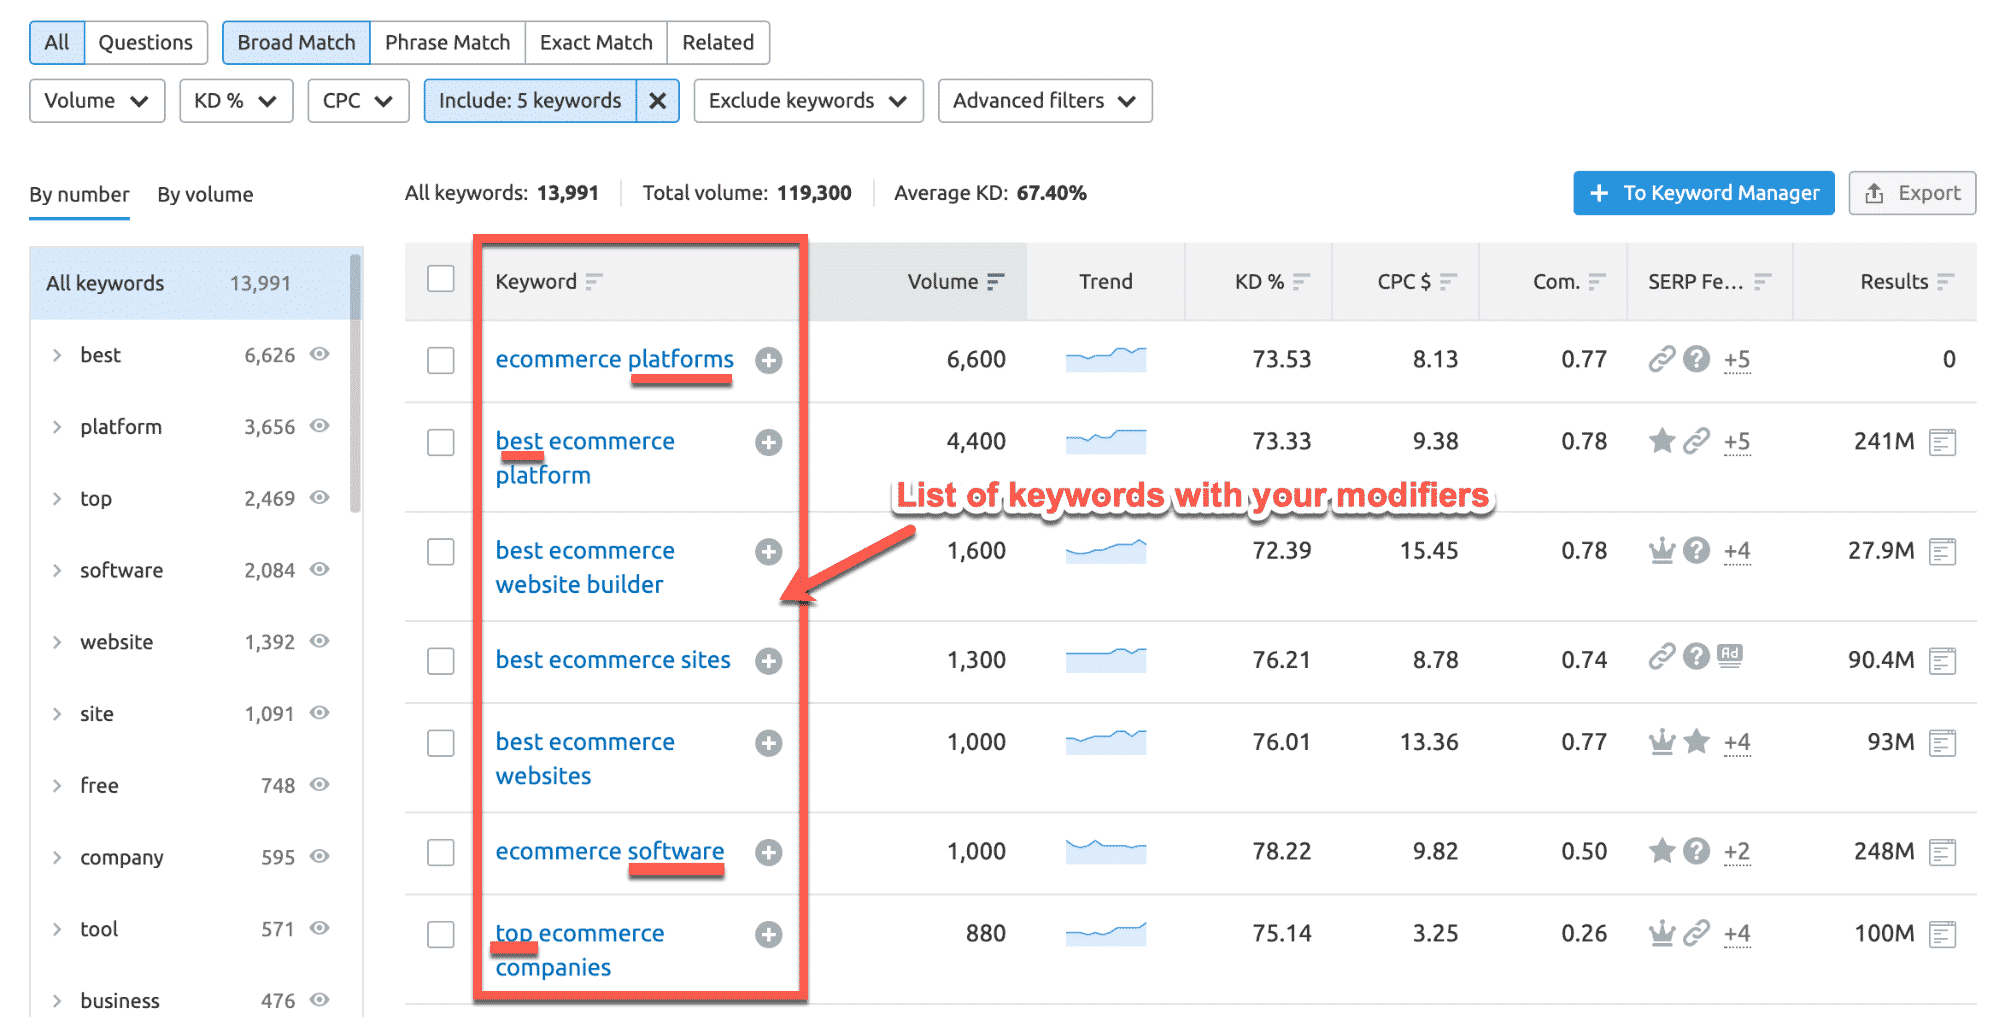This screenshot has width=1999, height=1017.
Task: Open SERP results icon for 'ecommerce software'
Action: 1942,852
